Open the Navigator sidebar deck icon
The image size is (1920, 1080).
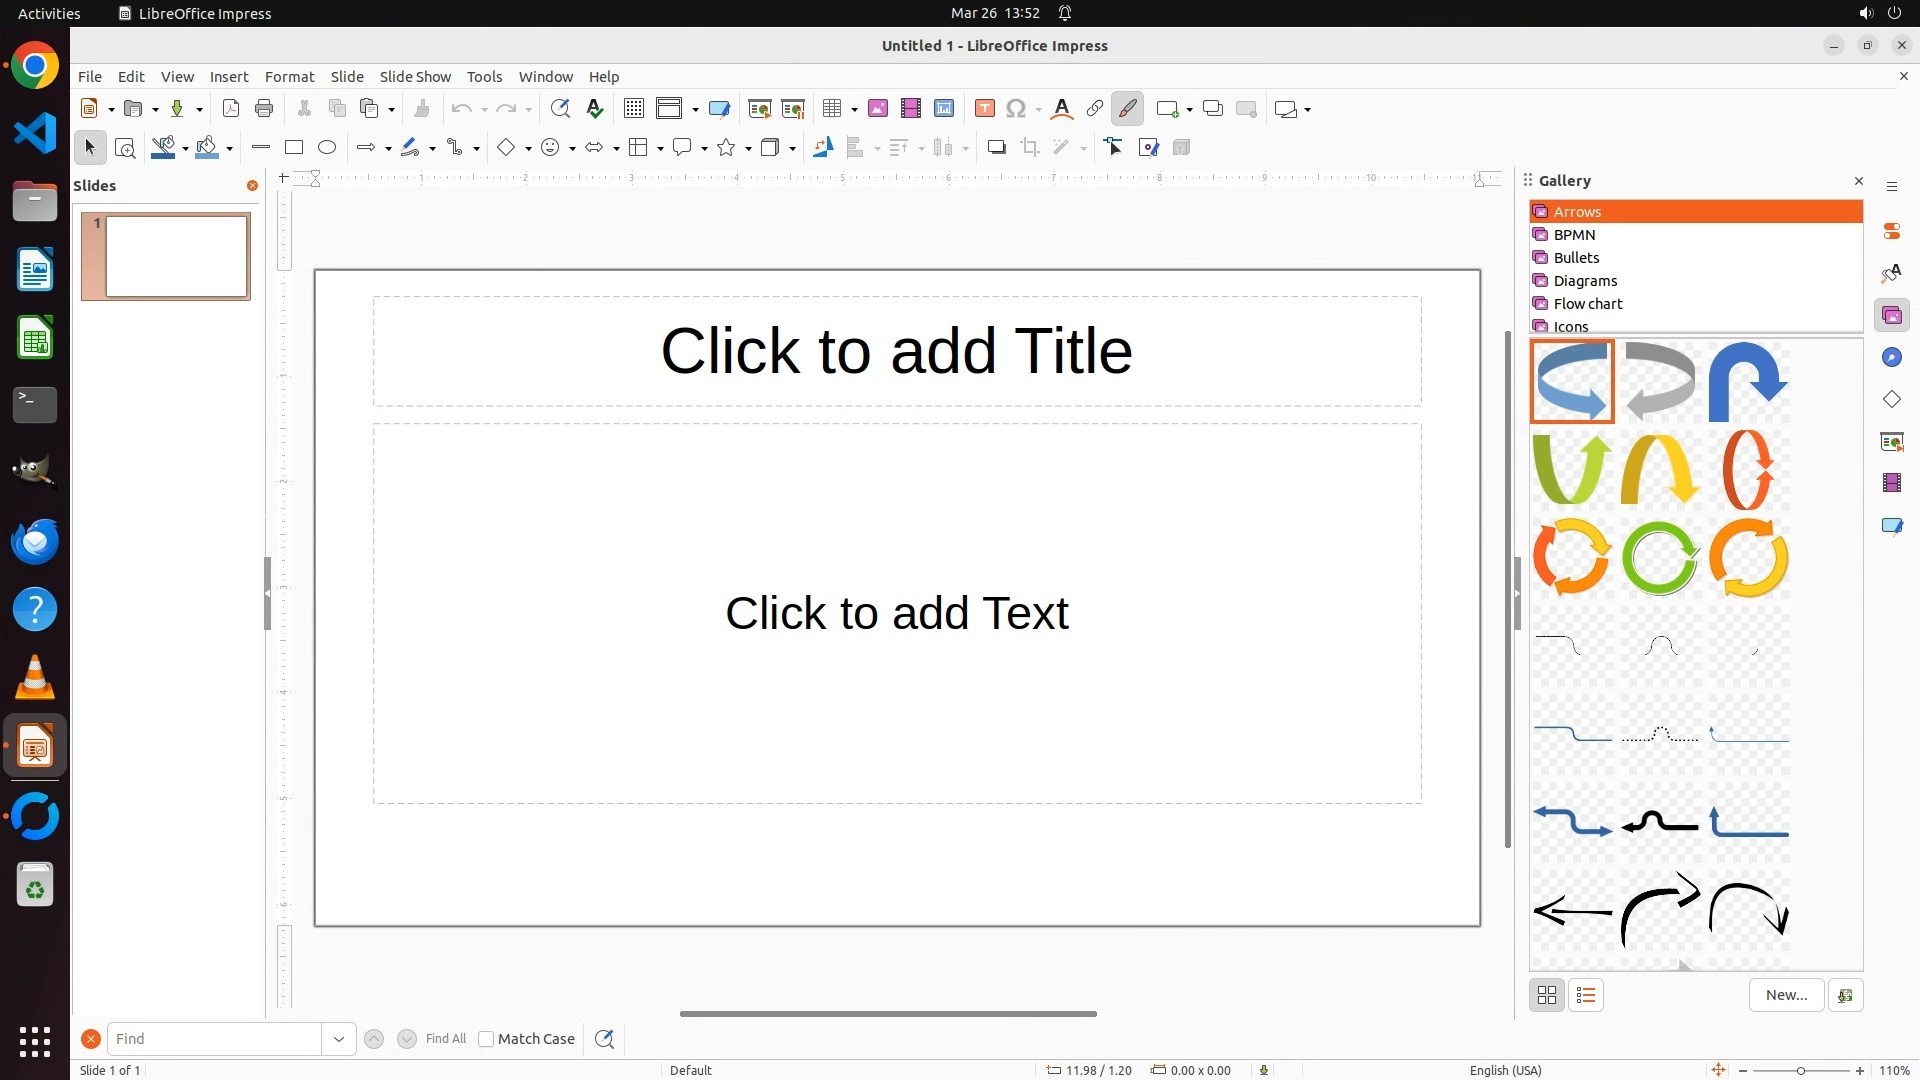tap(1892, 358)
